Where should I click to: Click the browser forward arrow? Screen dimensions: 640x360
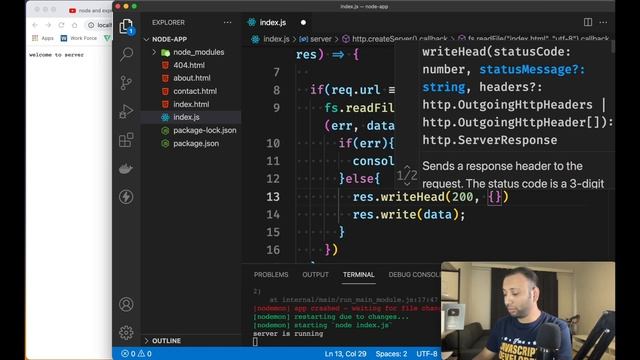[x=48, y=25]
